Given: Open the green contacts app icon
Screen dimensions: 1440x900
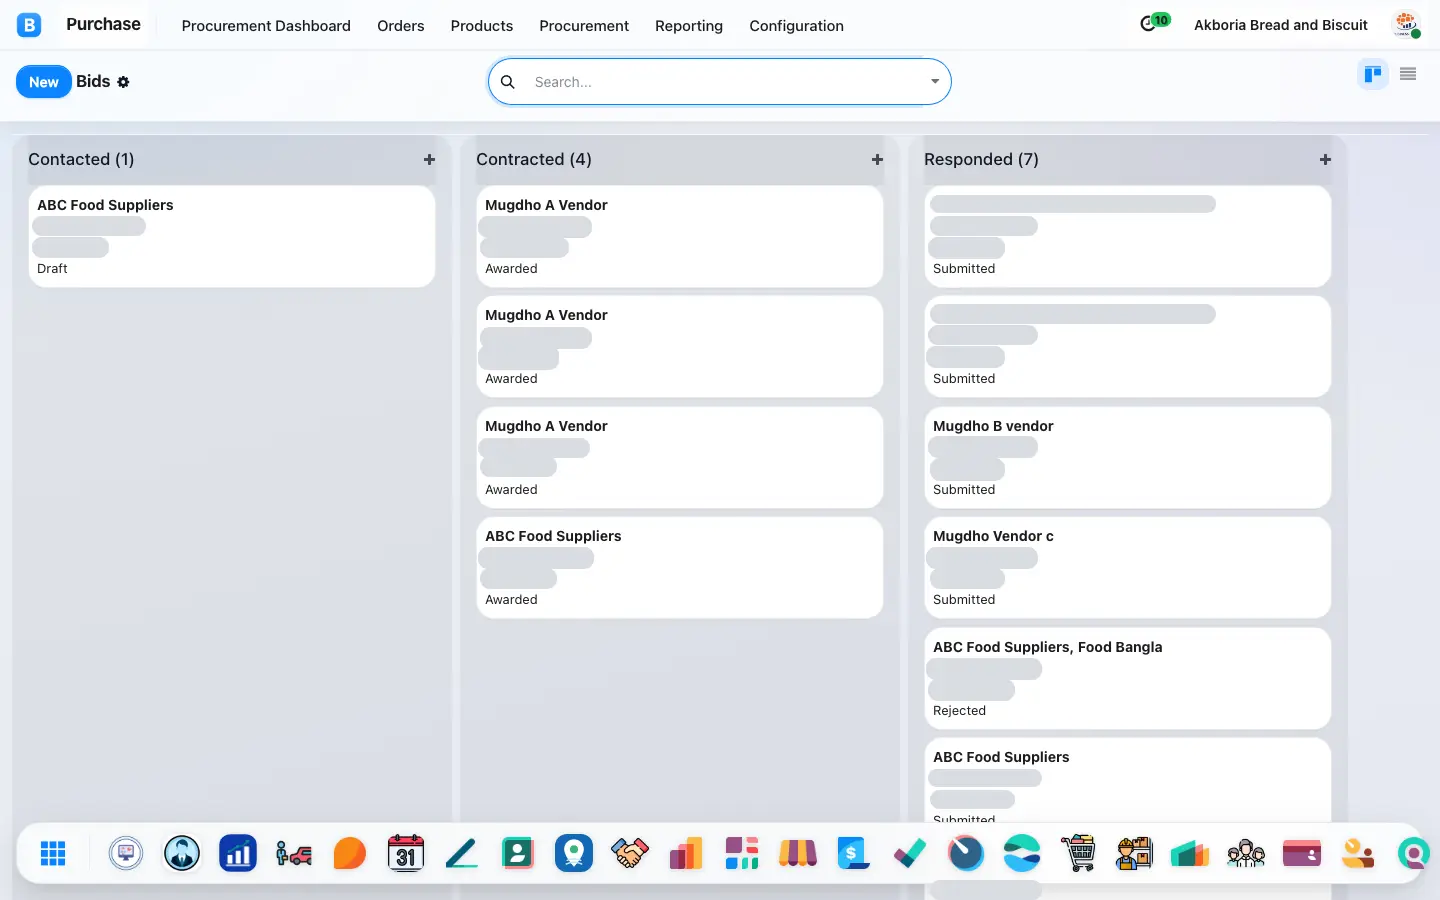Looking at the screenshot, I should [x=518, y=853].
